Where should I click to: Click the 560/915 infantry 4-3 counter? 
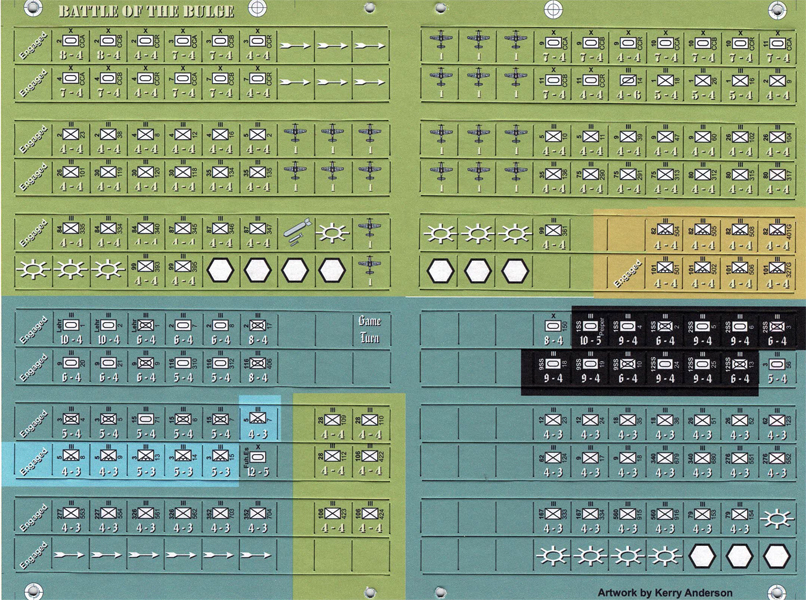[x=628, y=518]
